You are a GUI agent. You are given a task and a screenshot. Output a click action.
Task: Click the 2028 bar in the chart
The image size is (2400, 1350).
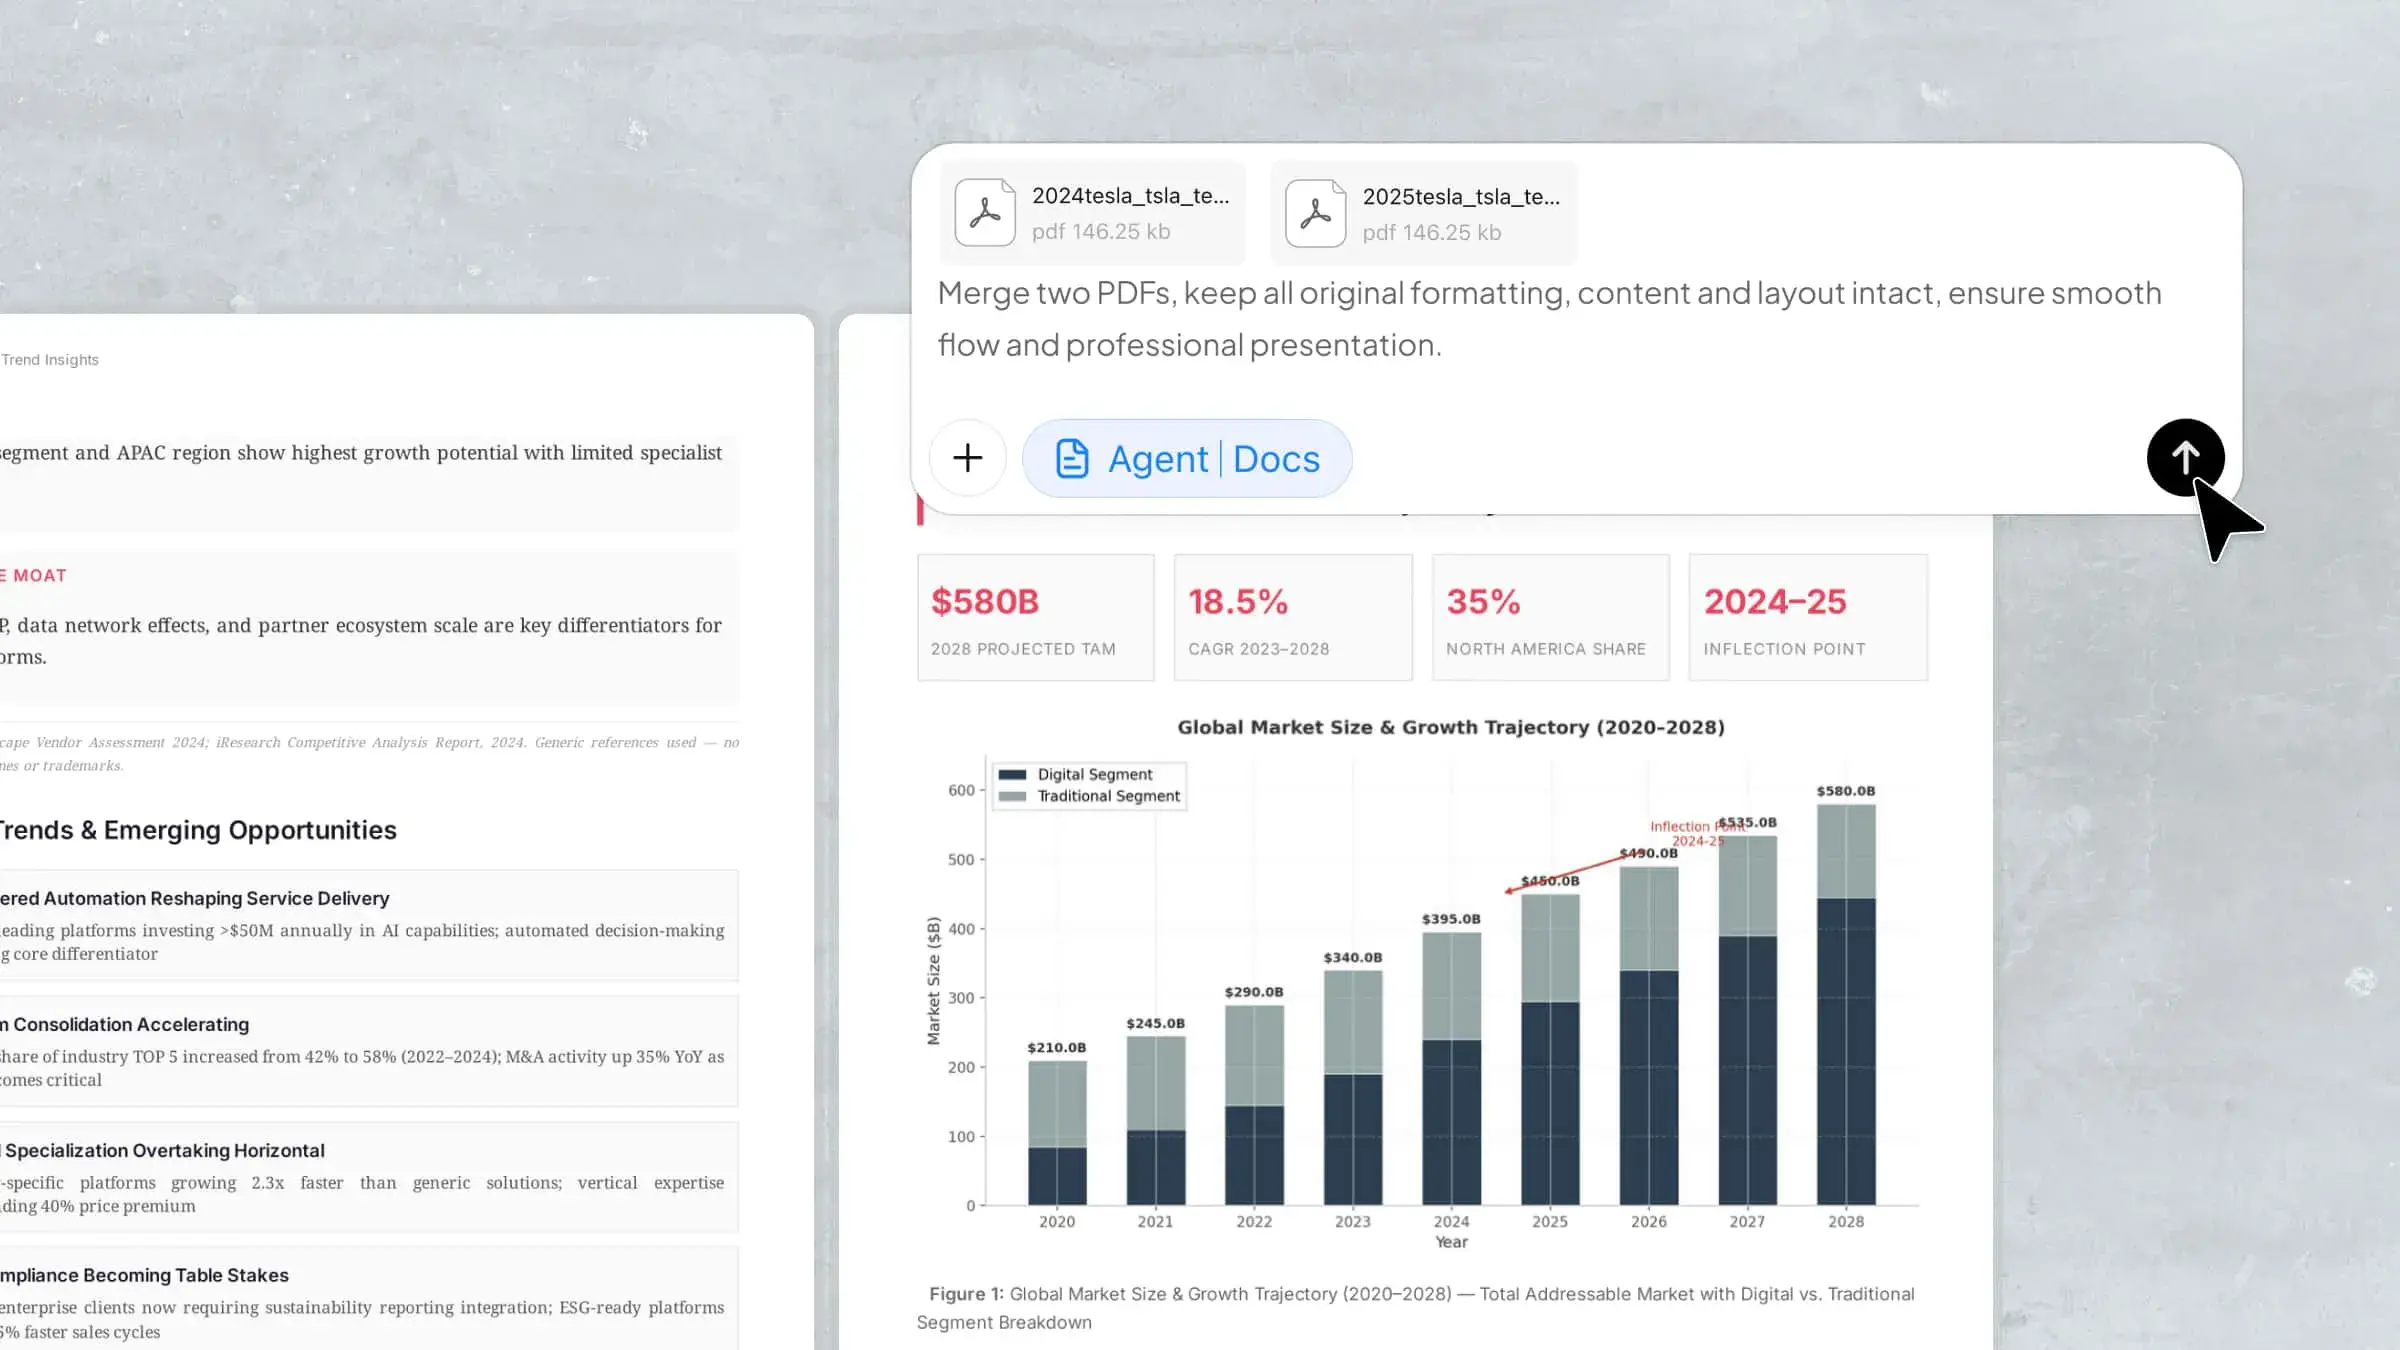pyautogui.click(x=1845, y=1004)
